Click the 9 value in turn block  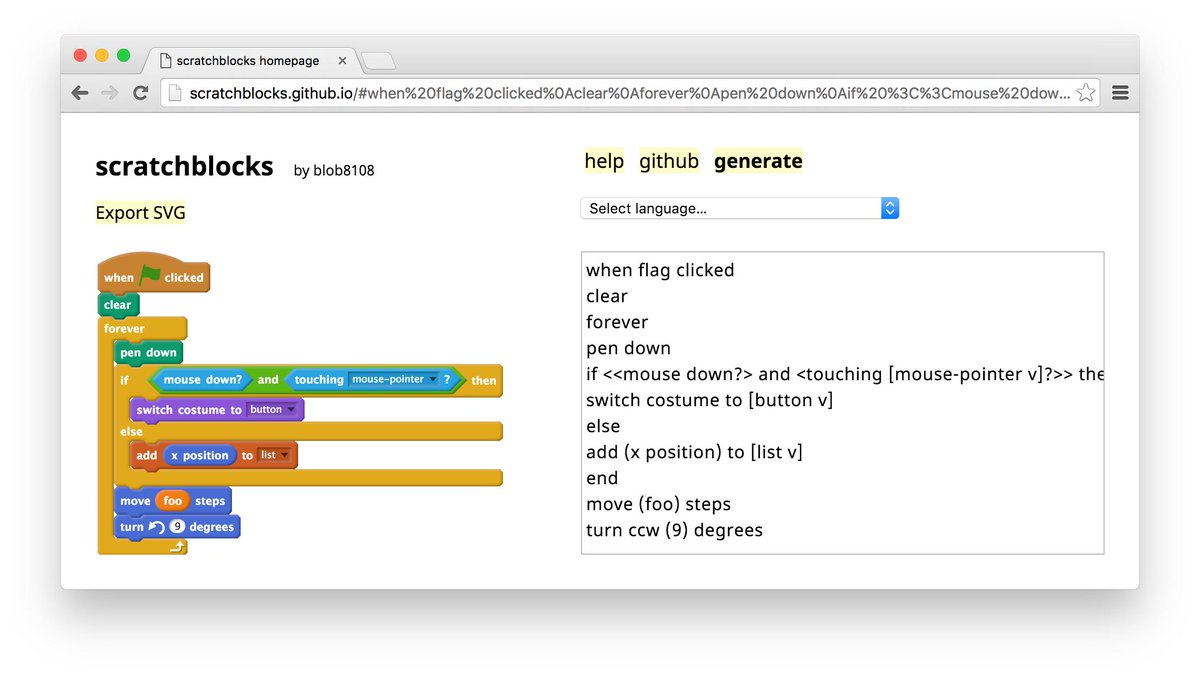177,527
